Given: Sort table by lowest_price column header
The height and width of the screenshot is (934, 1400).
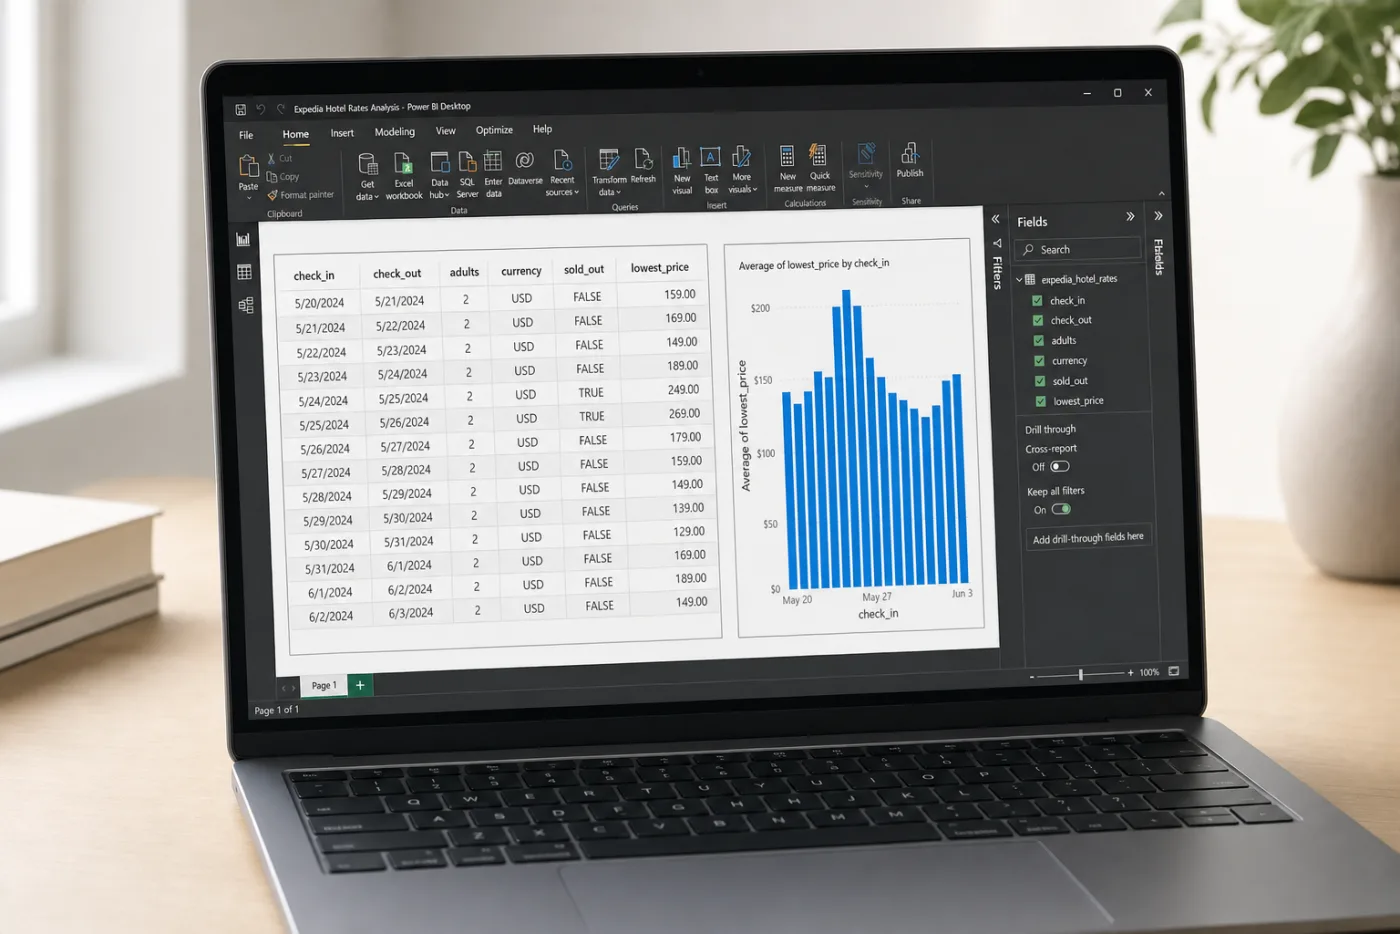Looking at the screenshot, I should (x=659, y=268).
